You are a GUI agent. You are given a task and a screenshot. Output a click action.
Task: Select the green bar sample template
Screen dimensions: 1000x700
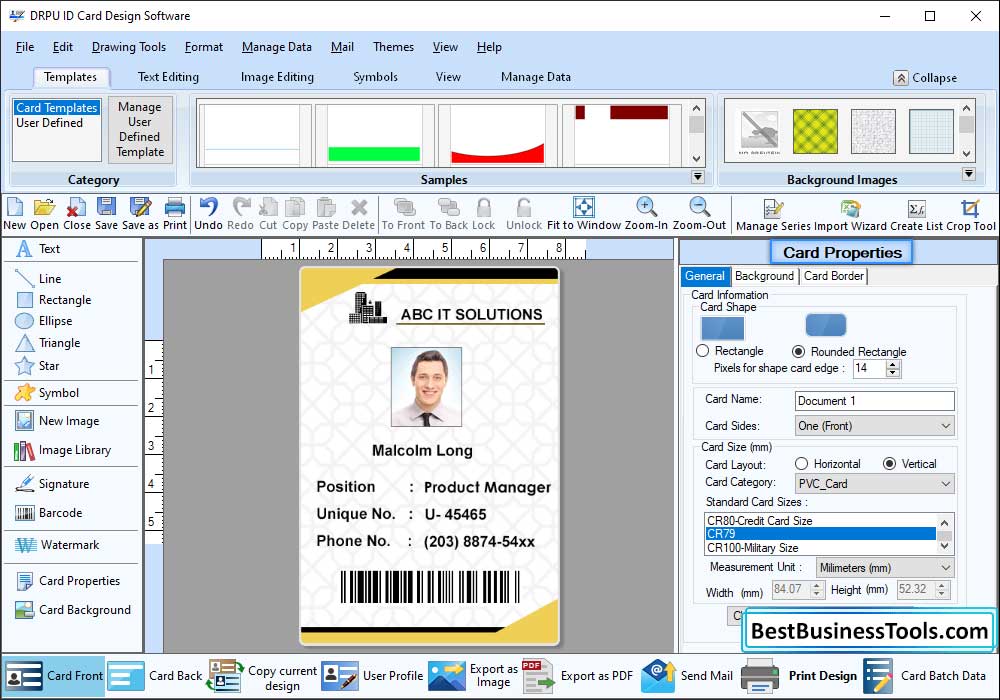point(374,135)
